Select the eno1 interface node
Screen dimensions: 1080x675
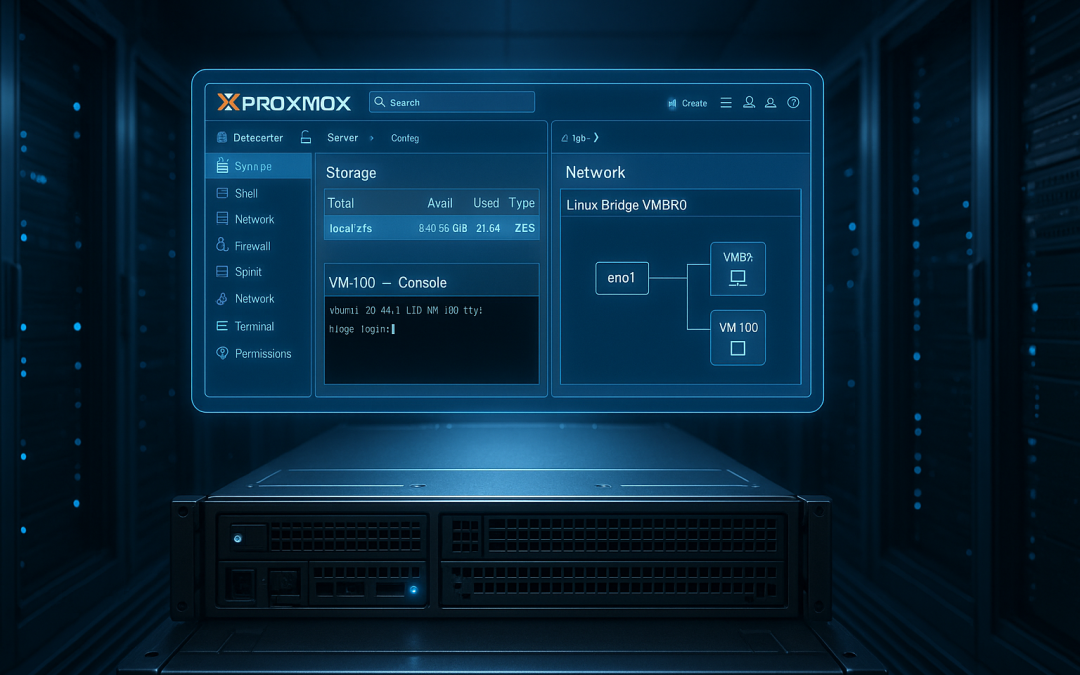pos(621,278)
